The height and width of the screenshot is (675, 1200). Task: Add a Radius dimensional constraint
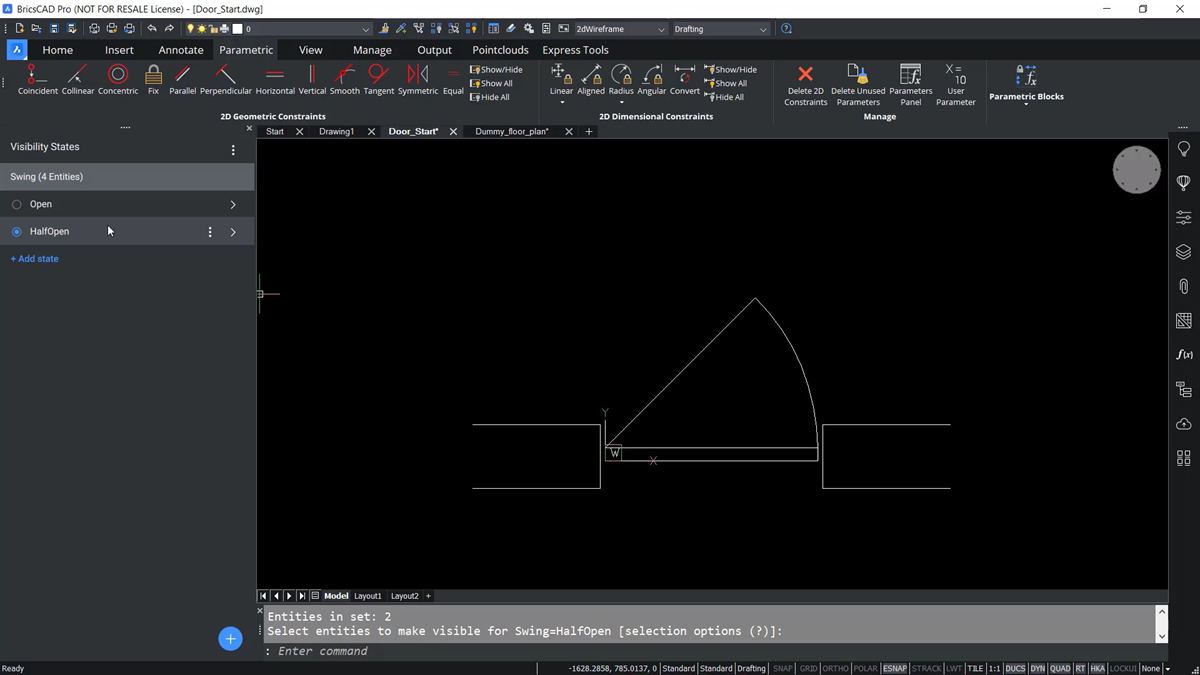(x=621, y=80)
